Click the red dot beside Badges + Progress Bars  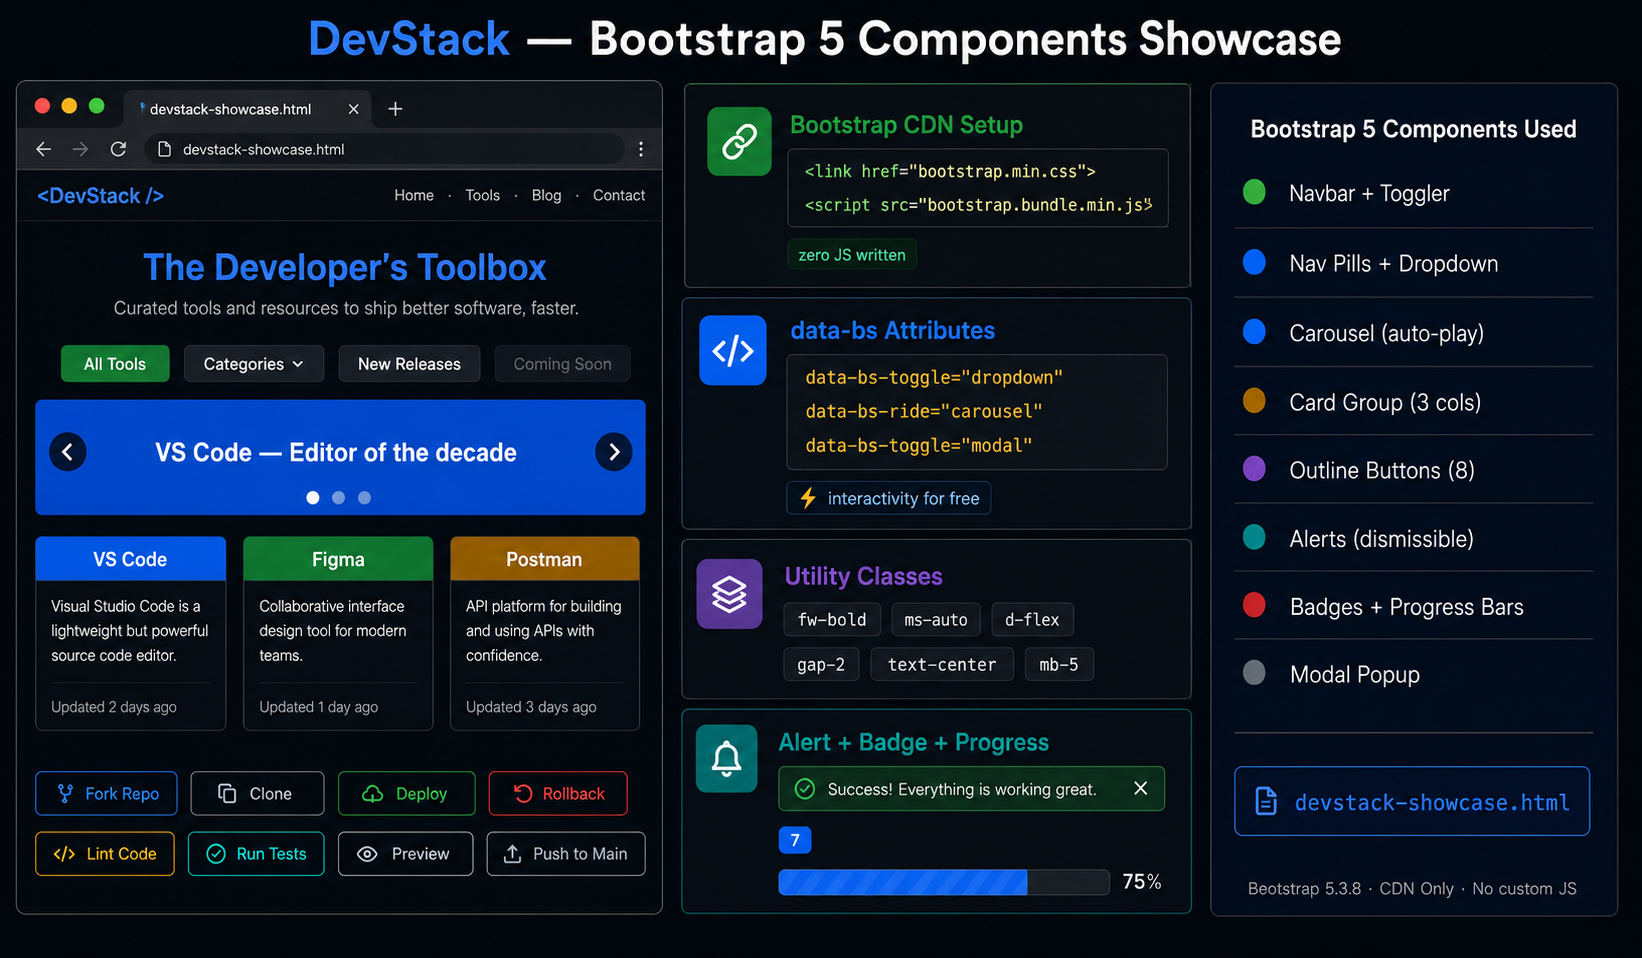pyautogui.click(x=1254, y=605)
